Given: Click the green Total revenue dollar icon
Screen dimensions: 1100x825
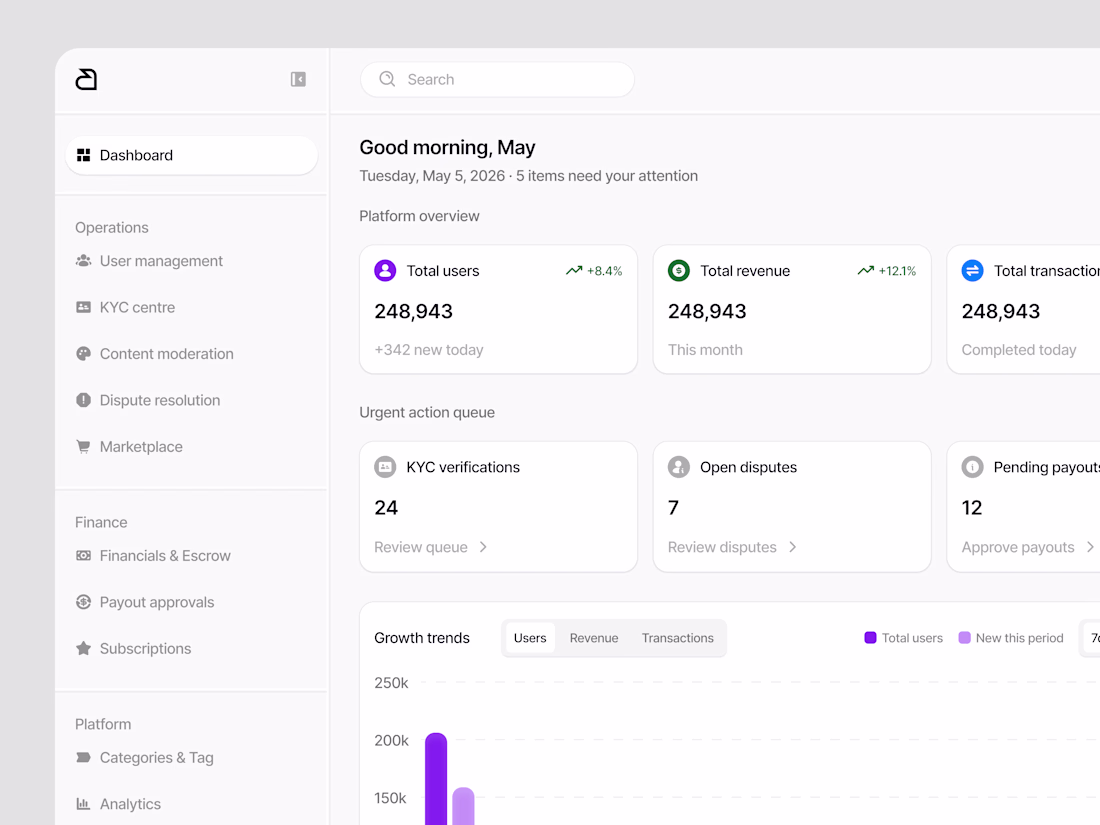Looking at the screenshot, I should point(678,271).
